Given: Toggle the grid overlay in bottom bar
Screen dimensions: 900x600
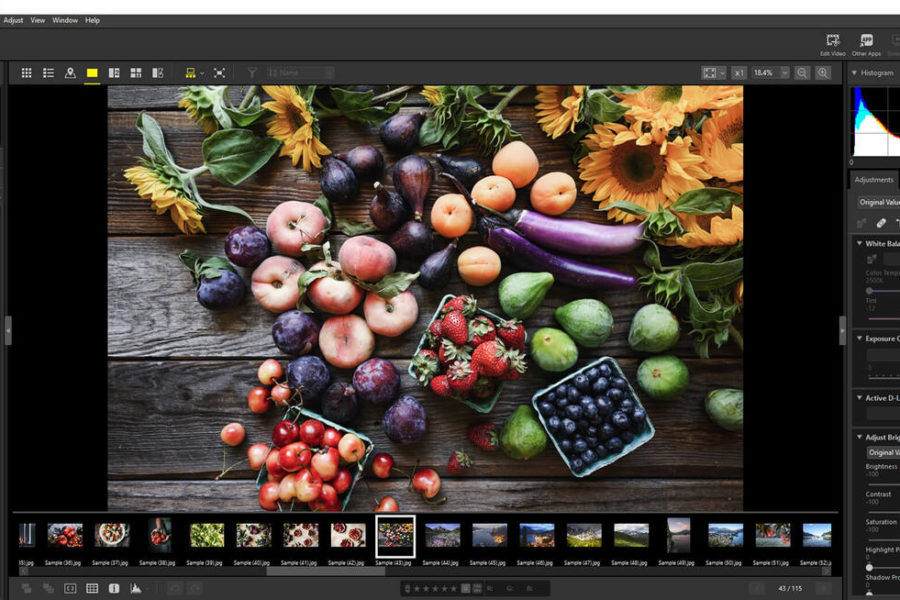Looking at the screenshot, I should click(x=92, y=589).
